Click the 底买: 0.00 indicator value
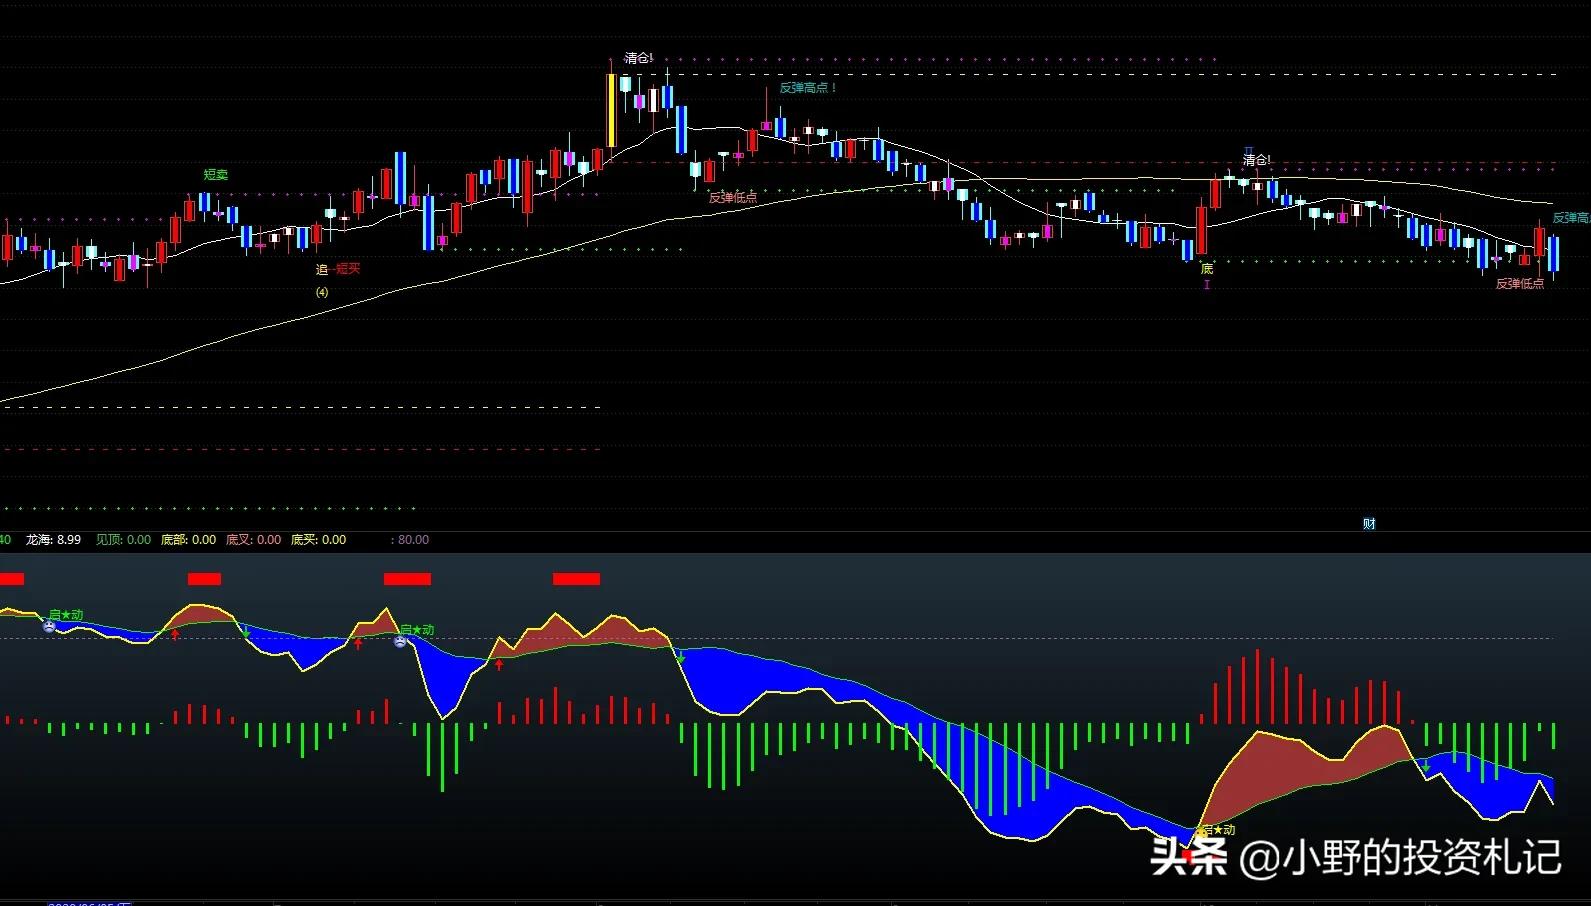The width and height of the screenshot is (1591, 906). [318, 540]
